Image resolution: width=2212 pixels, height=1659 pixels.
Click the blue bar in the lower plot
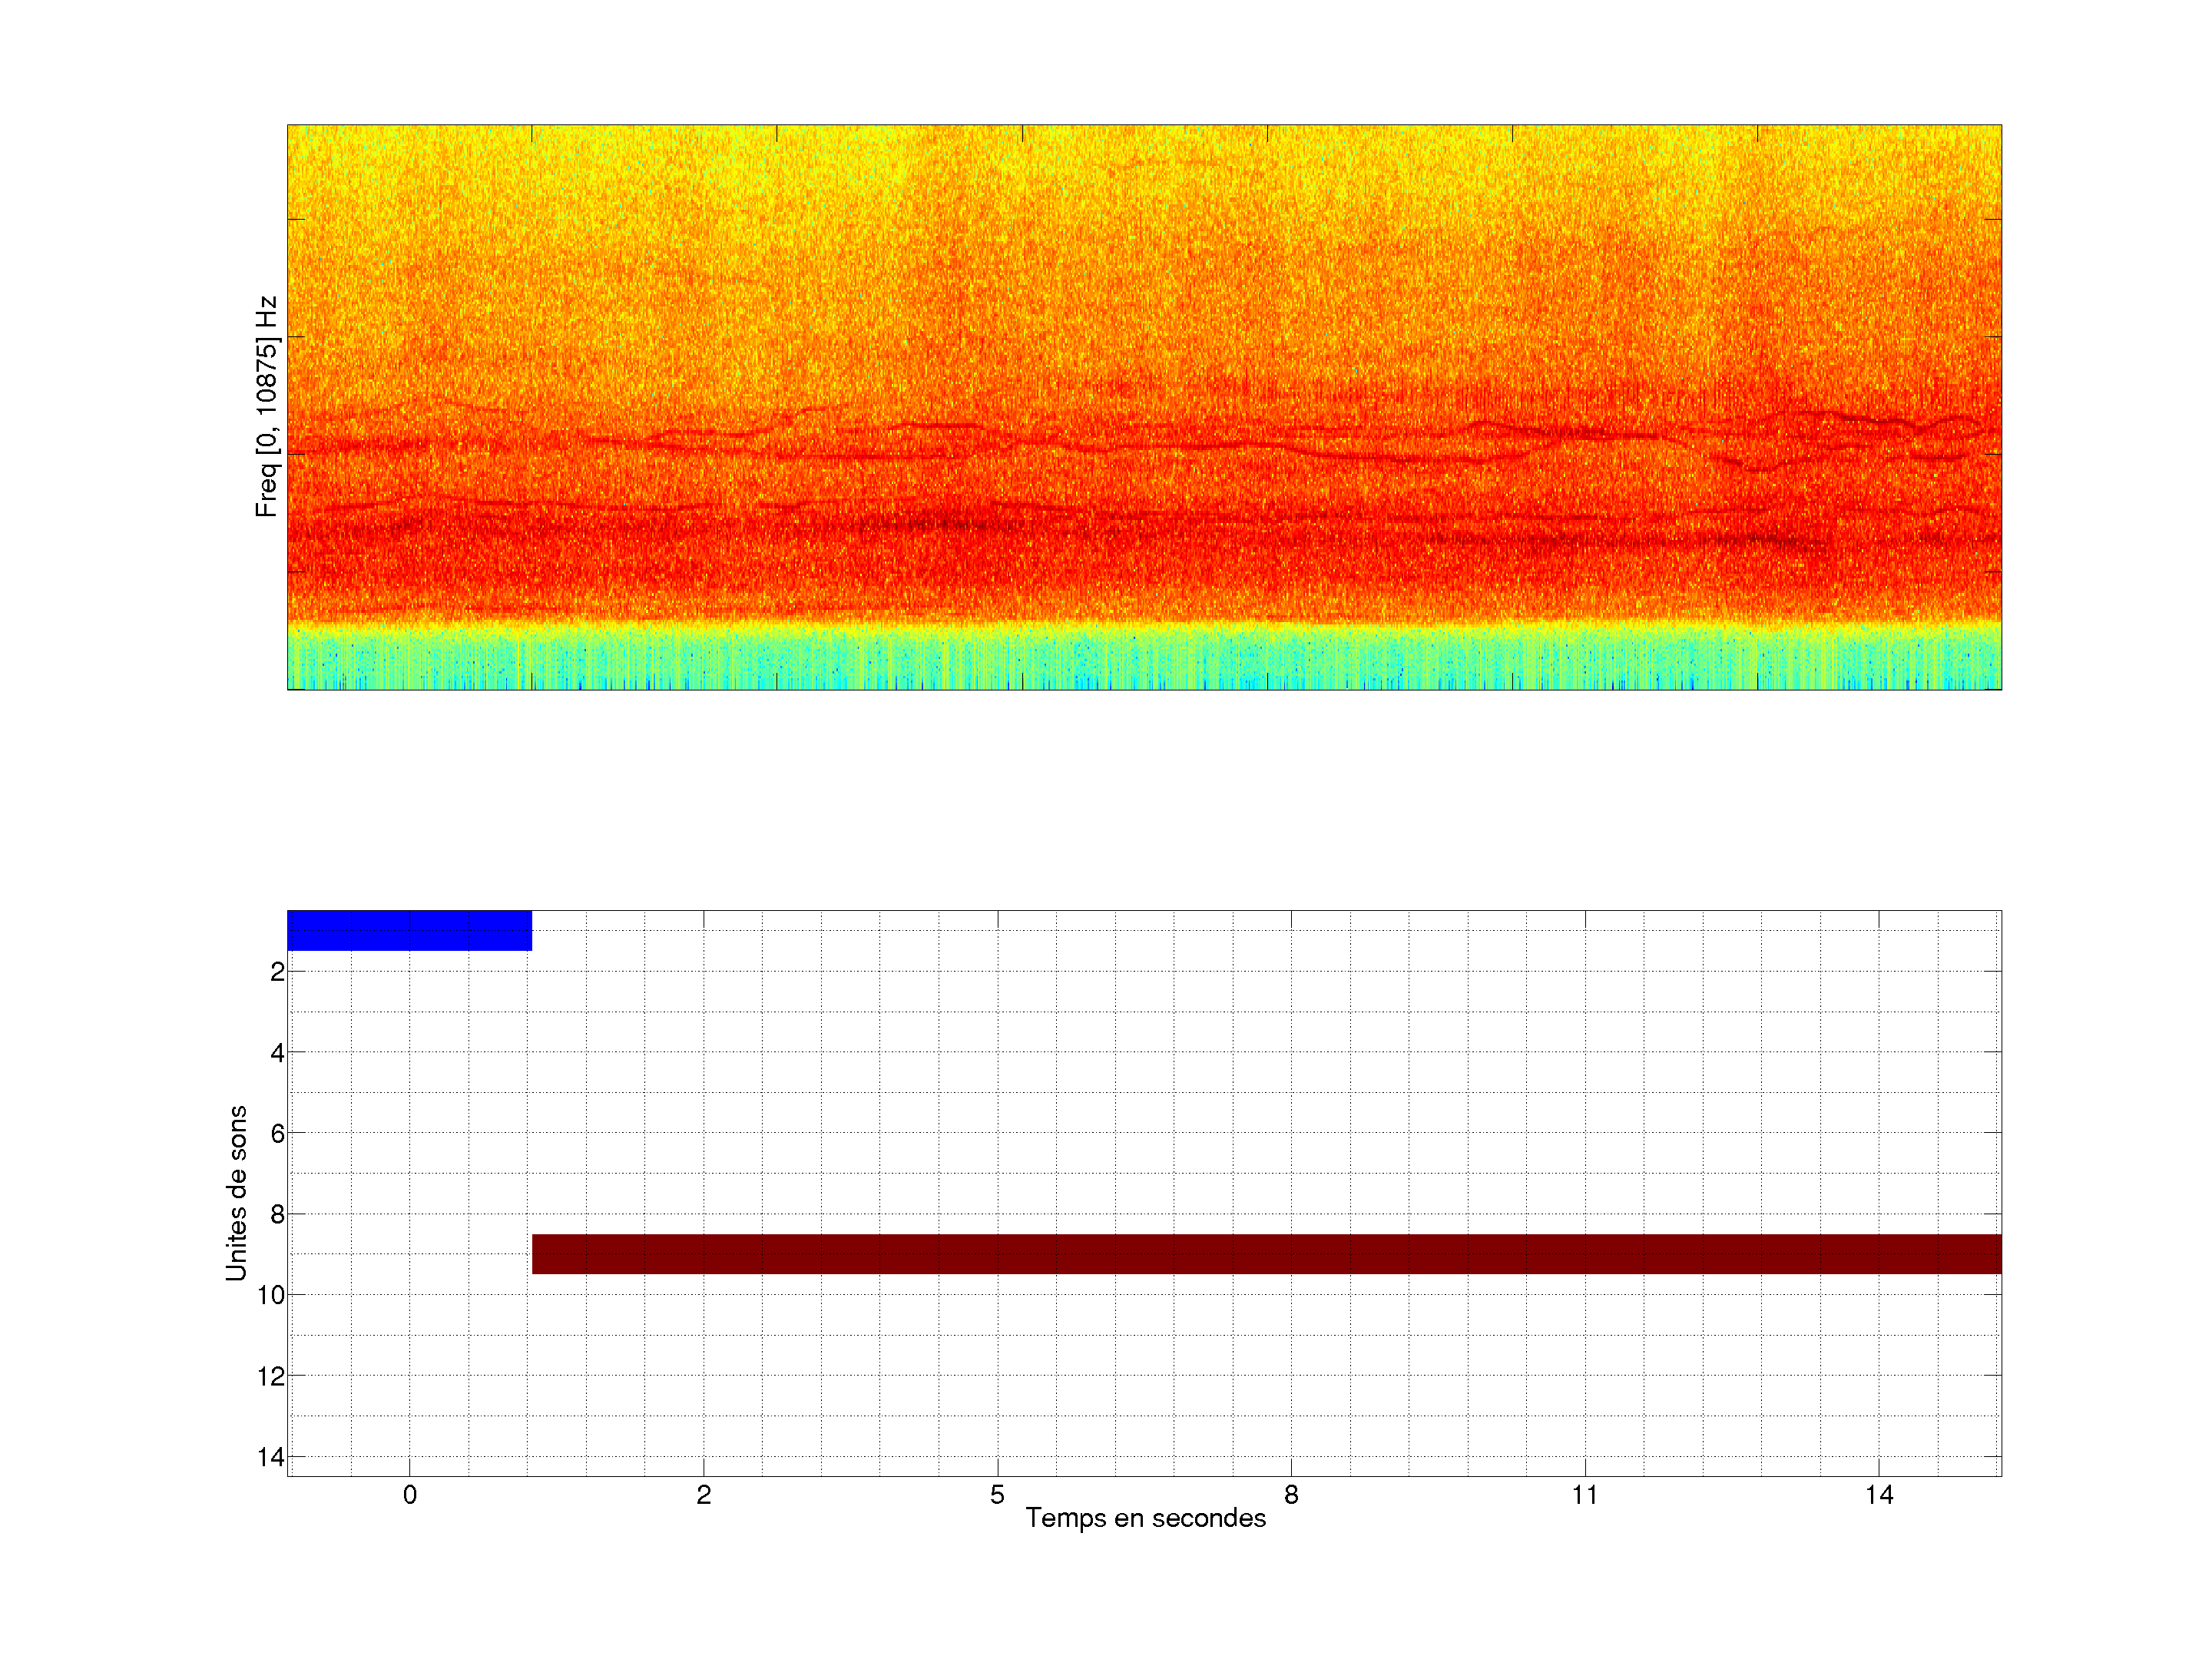(409, 930)
